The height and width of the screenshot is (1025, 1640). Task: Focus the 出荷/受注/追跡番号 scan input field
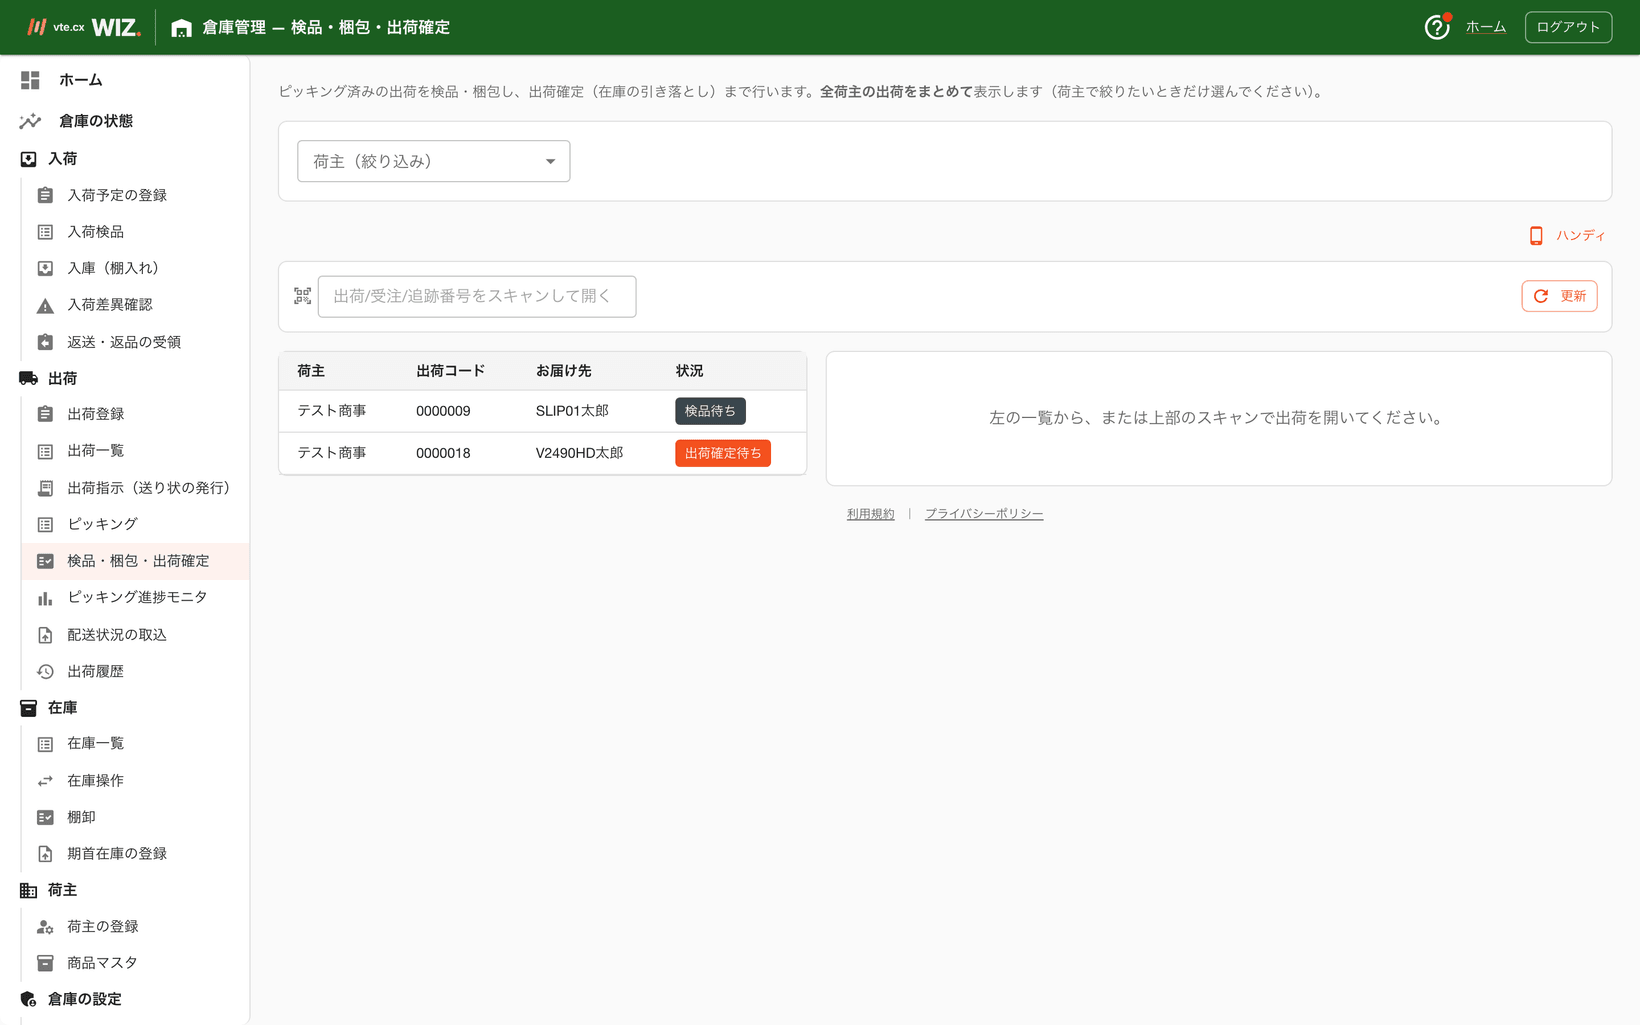click(476, 296)
